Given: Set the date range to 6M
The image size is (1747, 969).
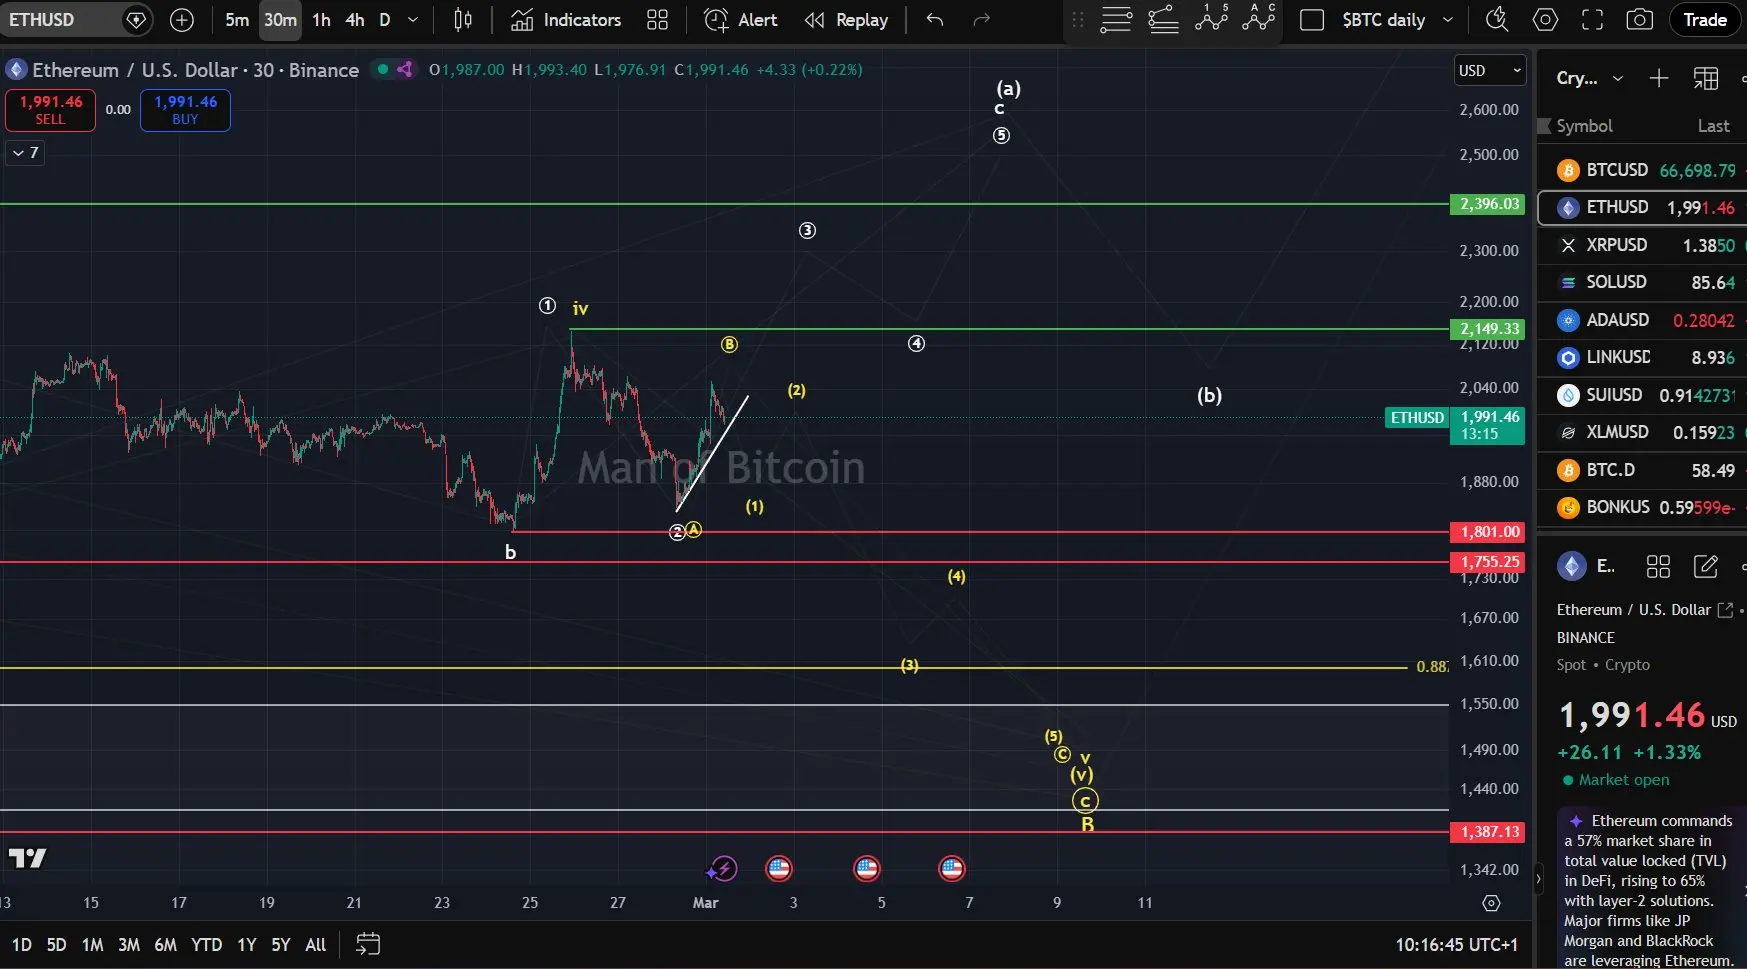Looking at the screenshot, I should click(165, 945).
